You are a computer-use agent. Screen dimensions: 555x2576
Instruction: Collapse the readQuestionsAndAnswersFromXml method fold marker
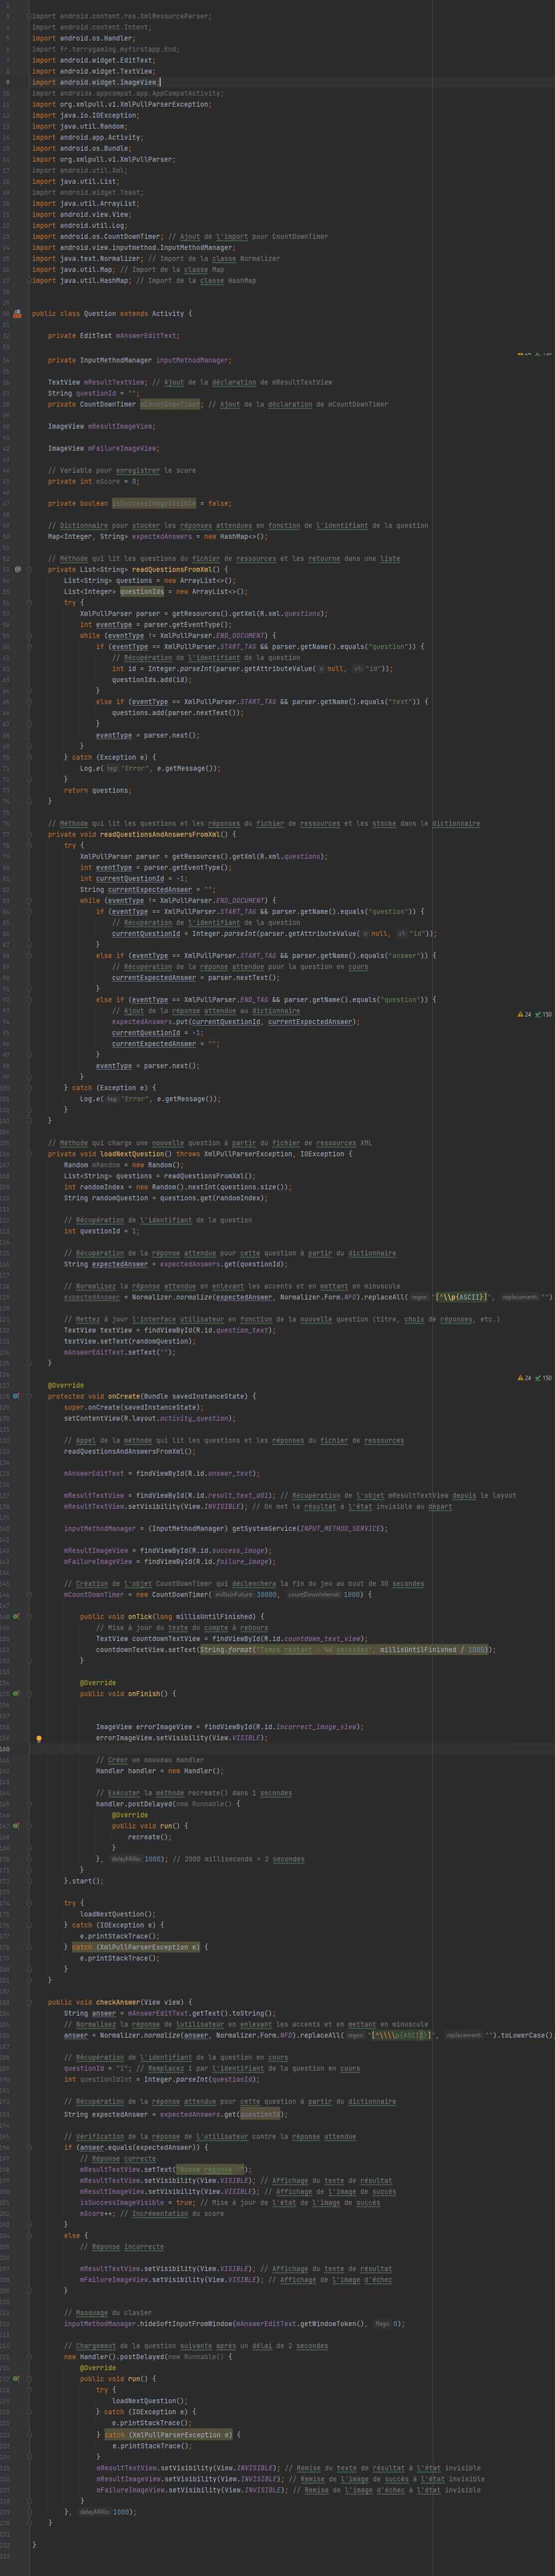point(29,834)
